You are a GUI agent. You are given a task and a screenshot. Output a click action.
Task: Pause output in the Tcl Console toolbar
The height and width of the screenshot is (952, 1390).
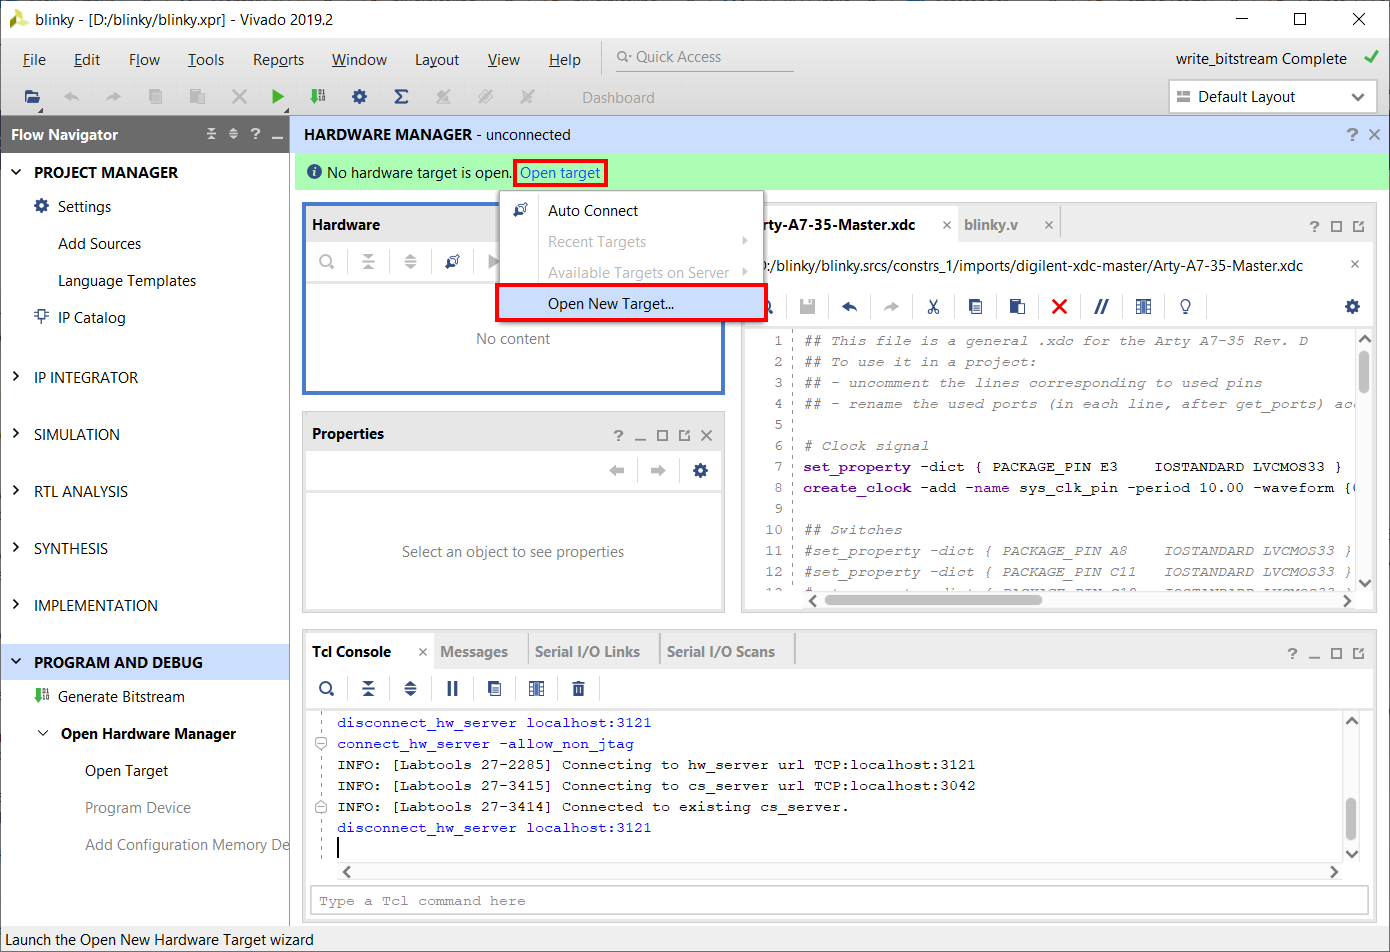(x=452, y=688)
